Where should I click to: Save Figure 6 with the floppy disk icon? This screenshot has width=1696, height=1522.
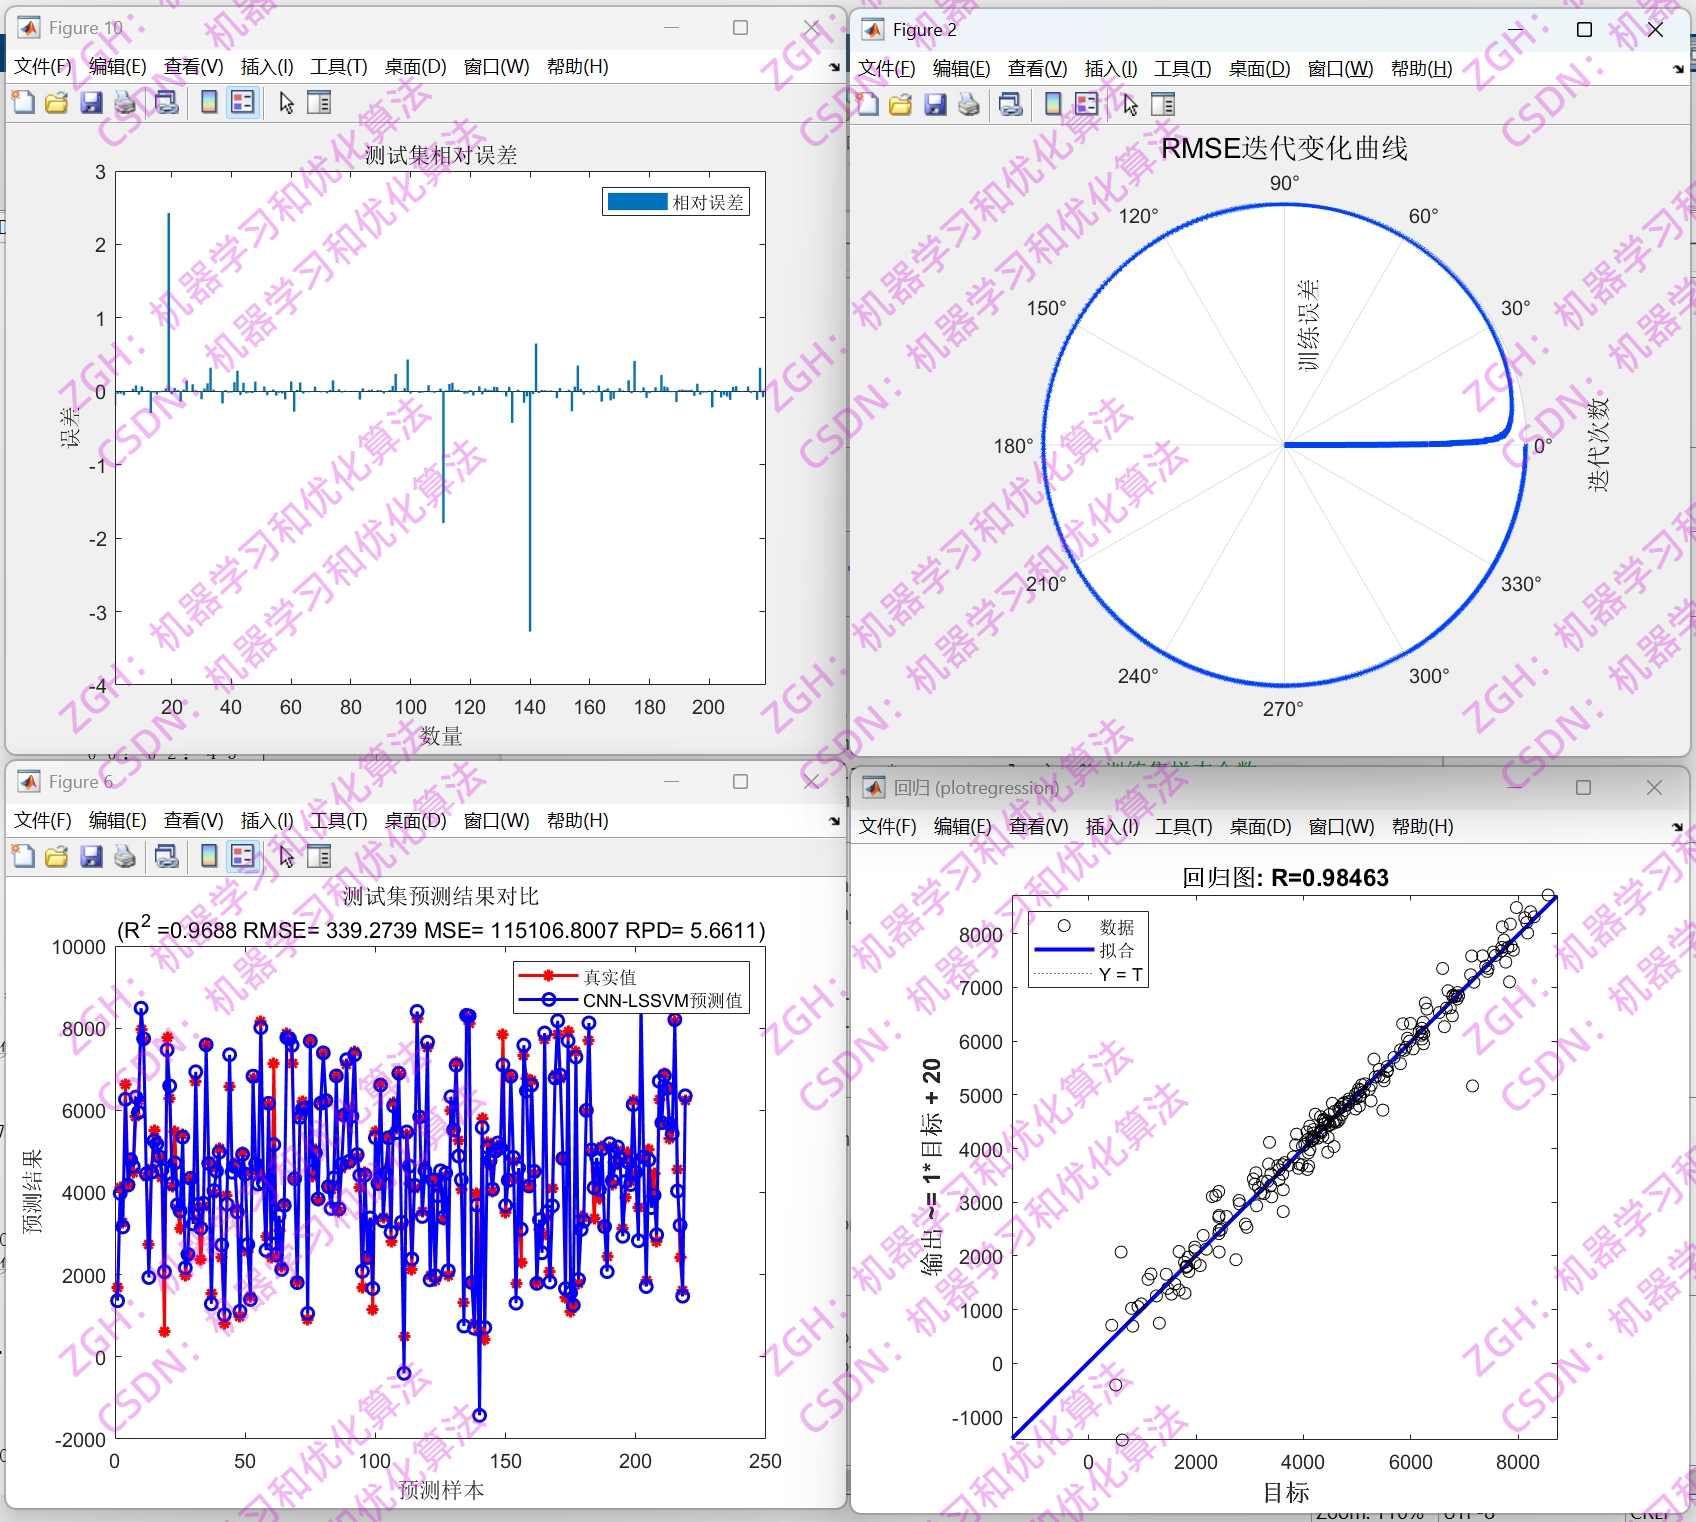91,856
